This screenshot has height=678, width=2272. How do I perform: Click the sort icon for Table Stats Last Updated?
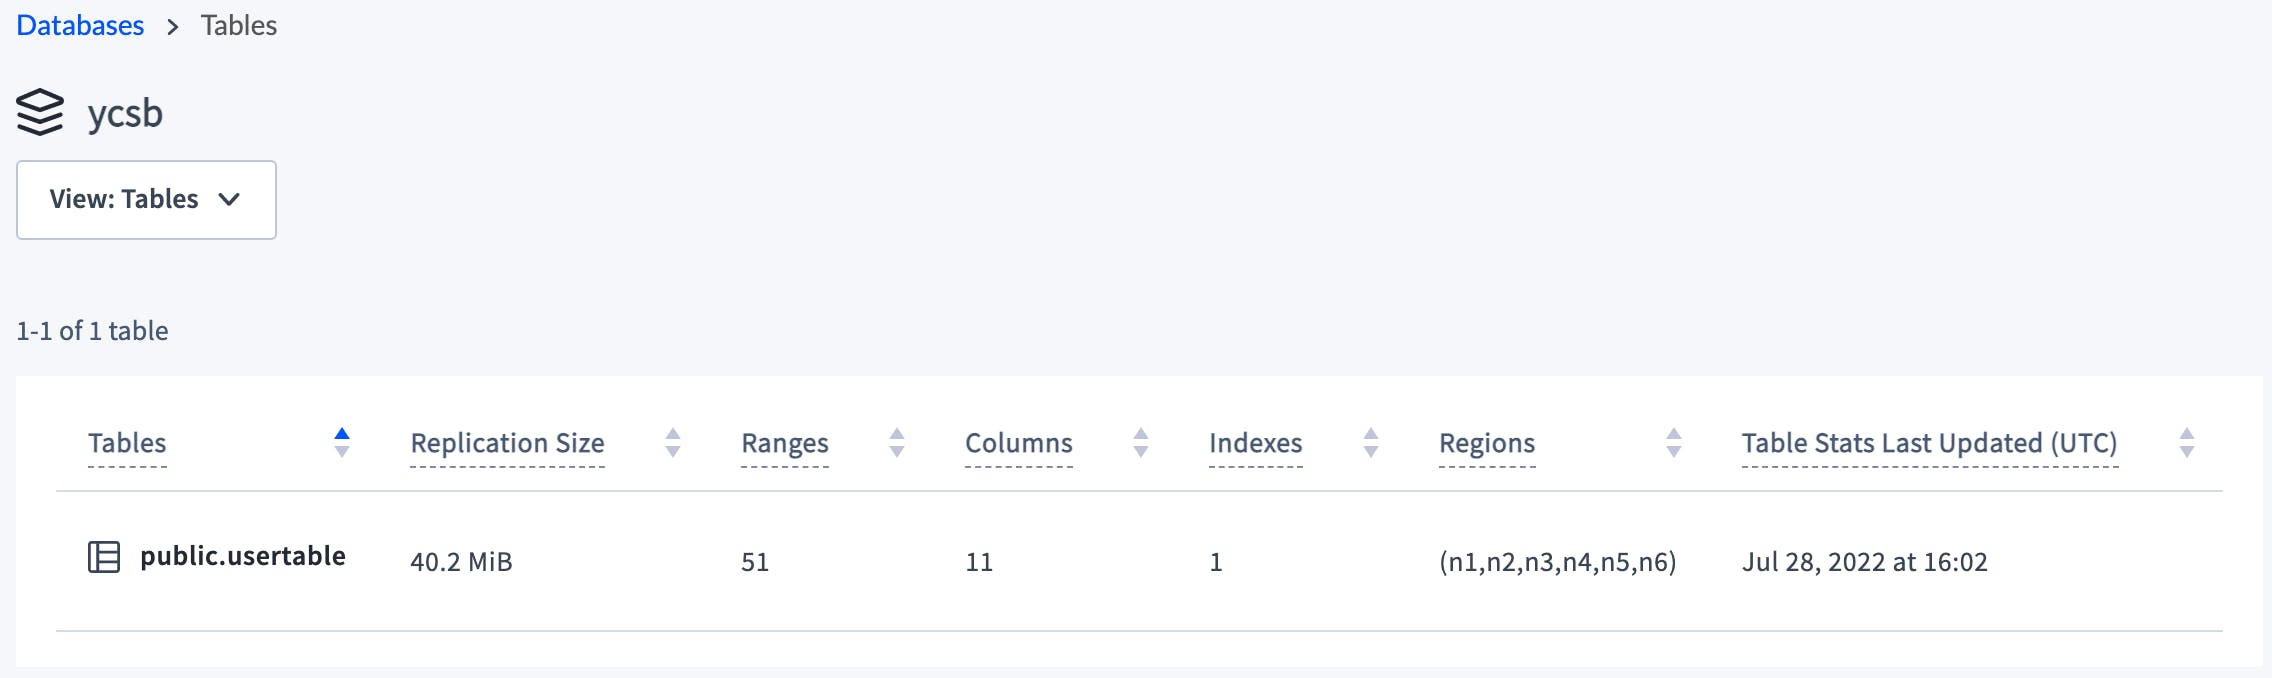[2186, 443]
